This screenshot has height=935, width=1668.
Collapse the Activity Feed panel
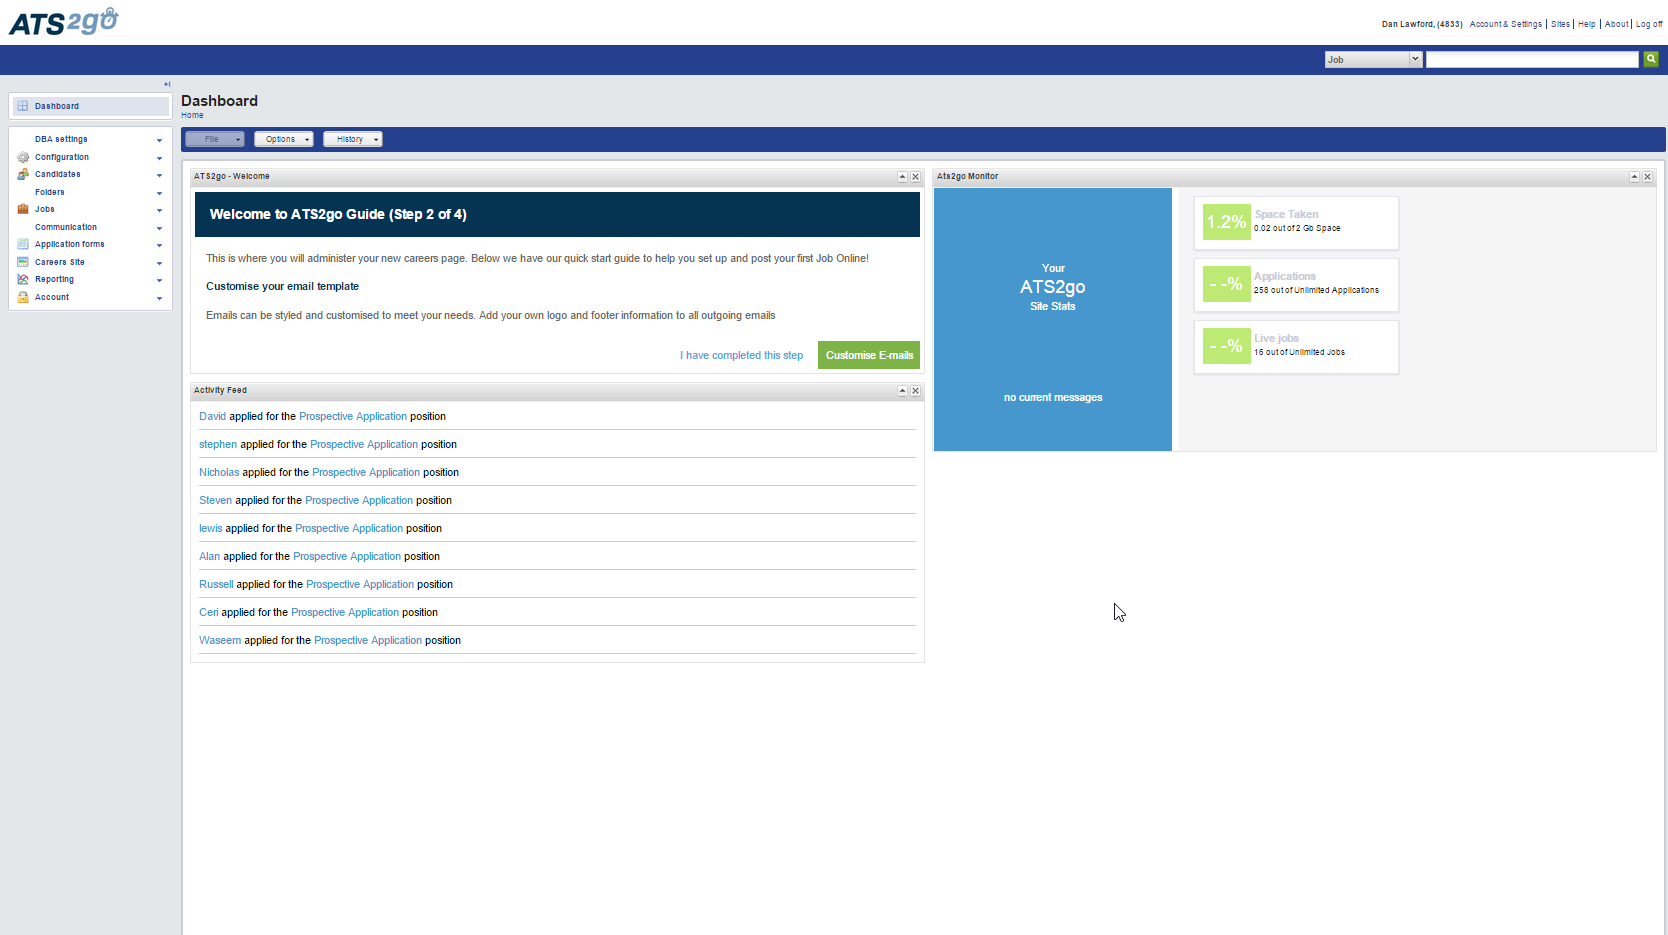pos(902,391)
